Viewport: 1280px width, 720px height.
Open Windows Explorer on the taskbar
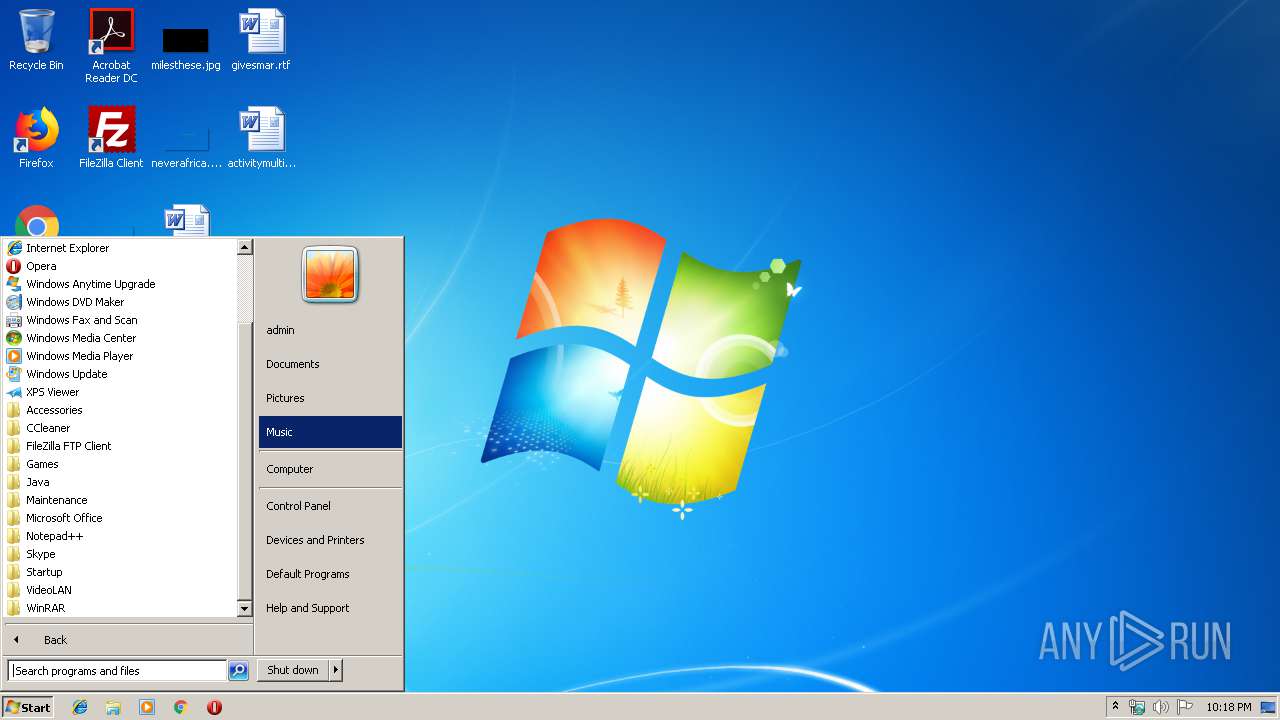click(x=113, y=707)
